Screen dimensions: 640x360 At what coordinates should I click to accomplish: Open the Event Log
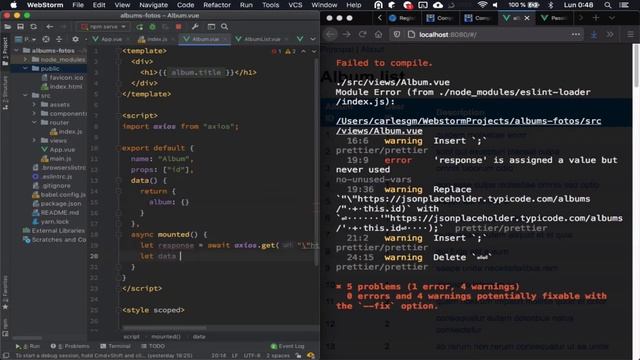pyautogui.click(x=287, y=346)
